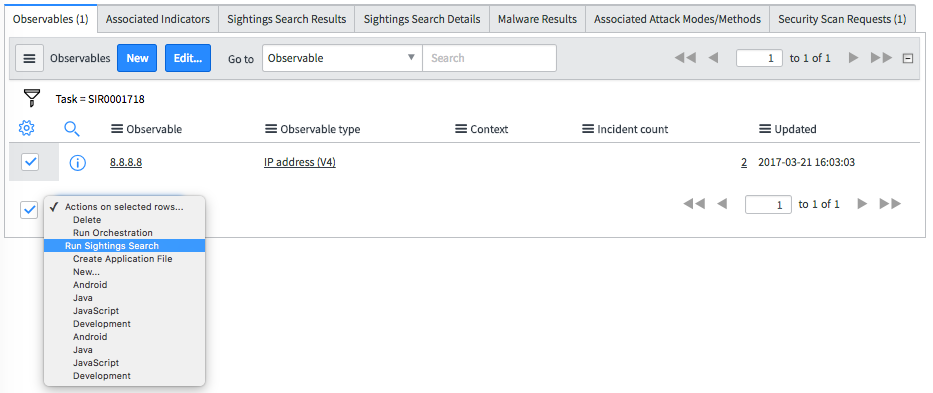933x393 pixels.
Task: Choose Create Application File action
Action: click(x=124, y=259)
